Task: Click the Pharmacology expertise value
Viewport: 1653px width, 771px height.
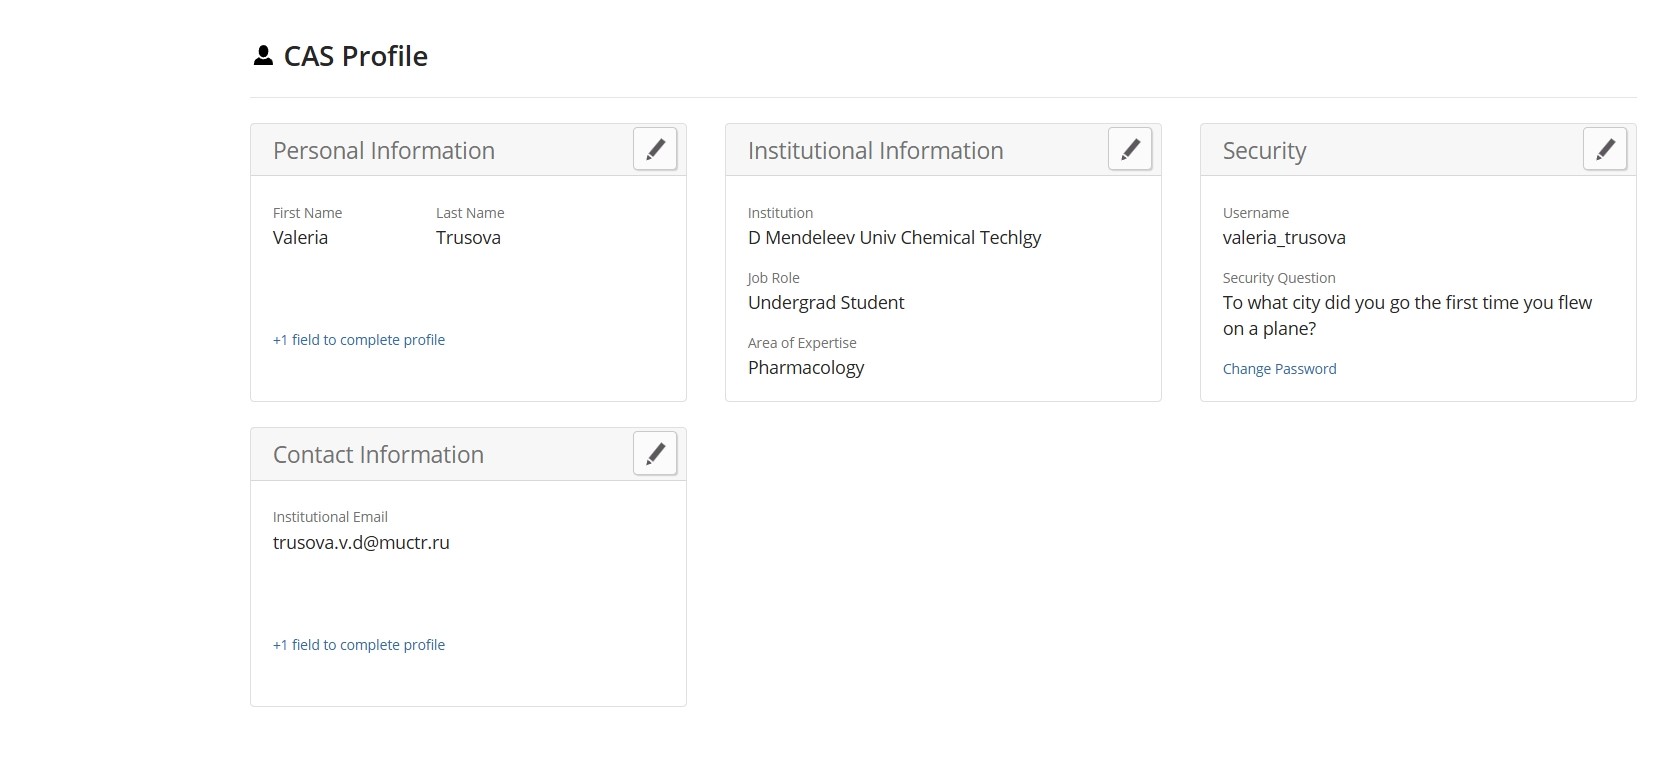Action: tap(806, 368)
